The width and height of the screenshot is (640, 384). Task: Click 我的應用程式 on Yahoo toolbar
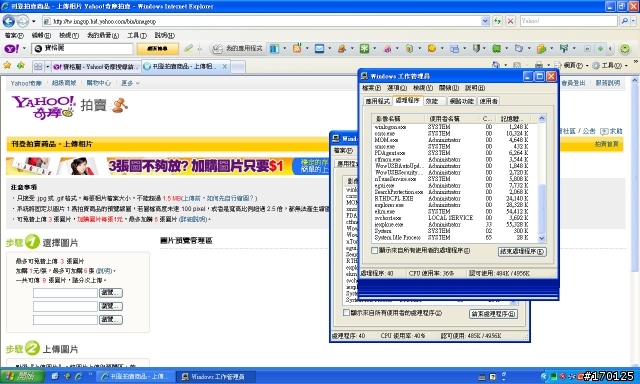pyautogui.click(x=238, y=49)
